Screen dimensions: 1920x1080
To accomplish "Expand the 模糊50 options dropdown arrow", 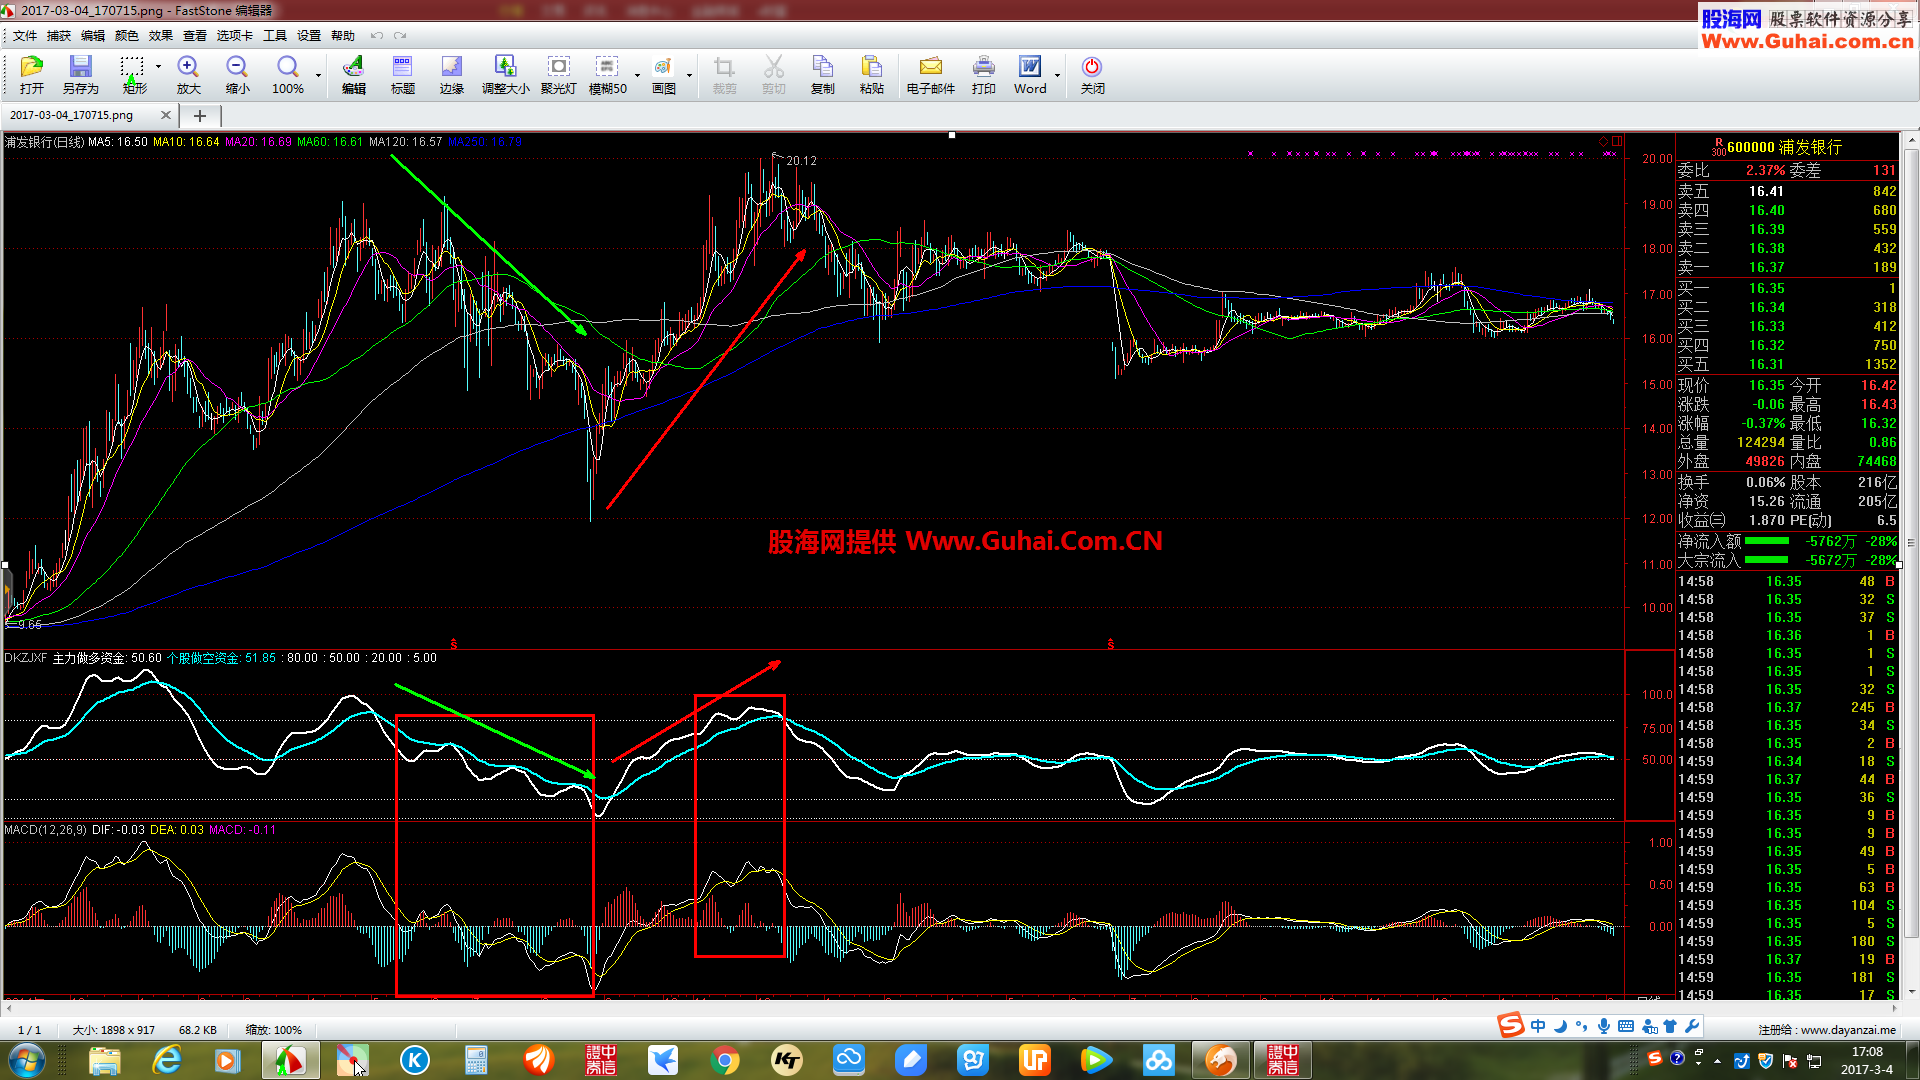I will (637, 75).
